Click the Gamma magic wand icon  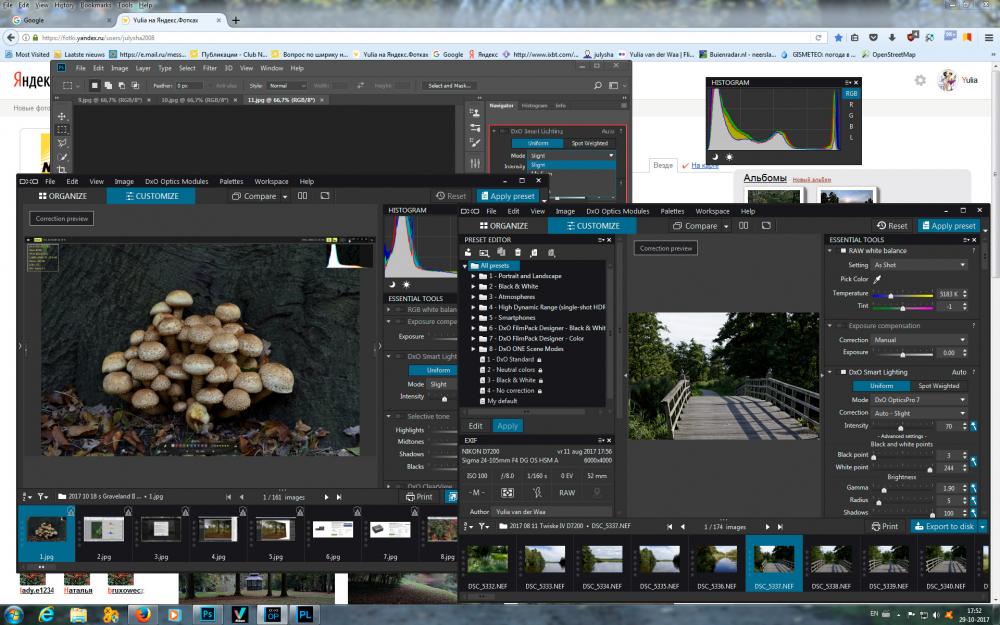click(974, 488)
